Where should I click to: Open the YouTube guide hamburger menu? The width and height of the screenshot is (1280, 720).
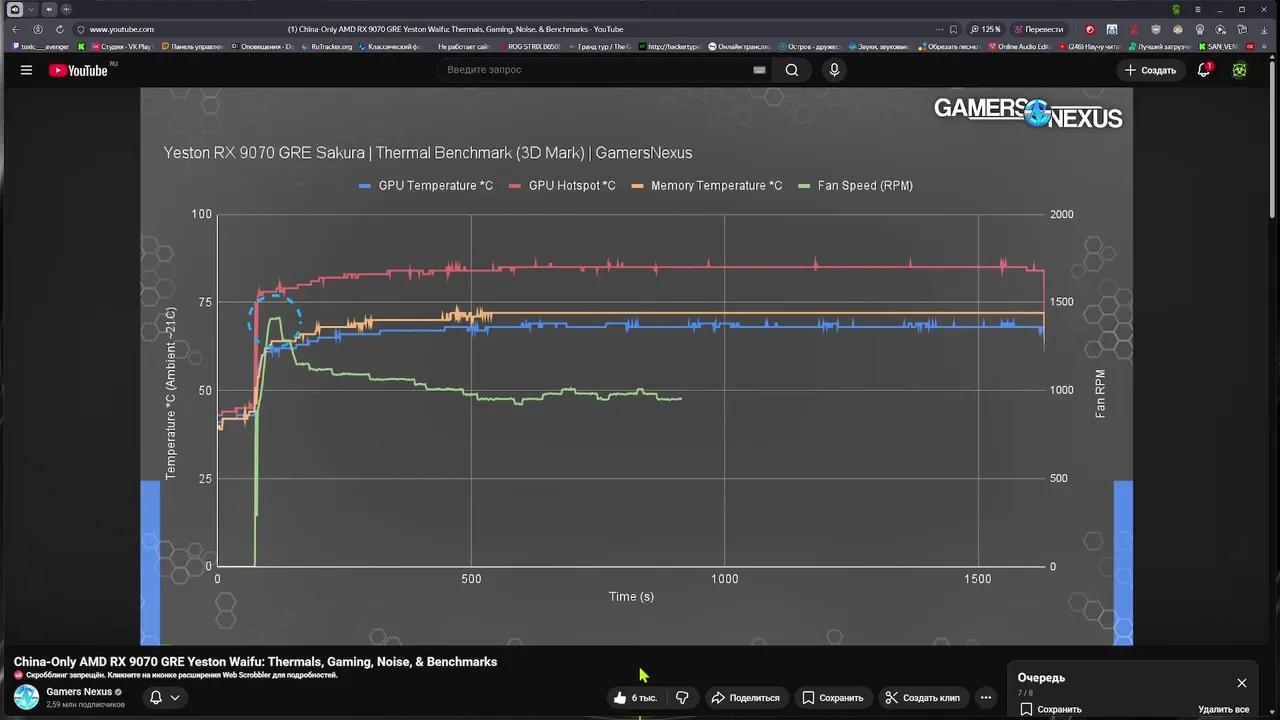point(26,70)
